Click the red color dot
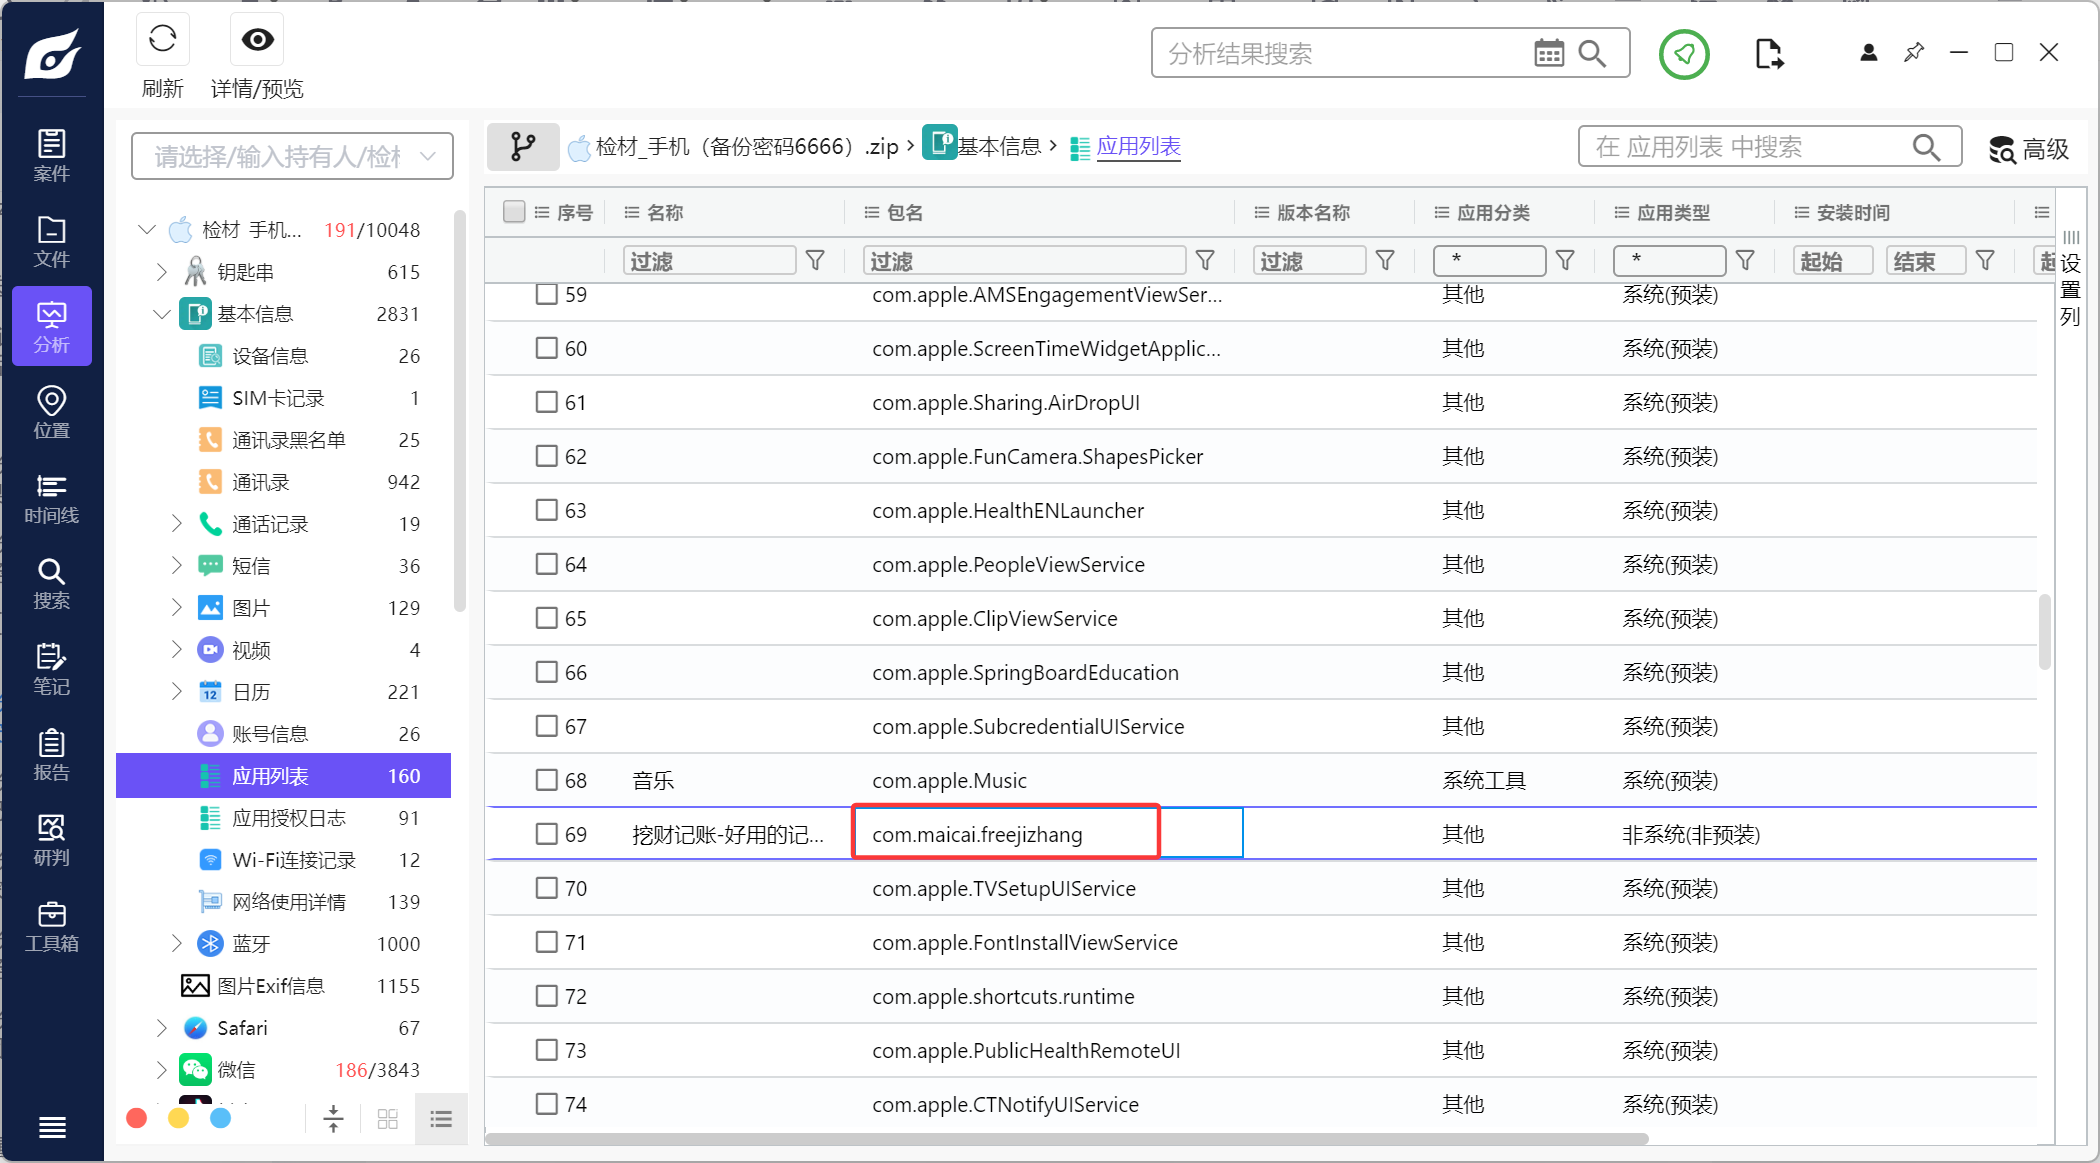This screenshot has width=2100, height=1163. [137, 1118]
